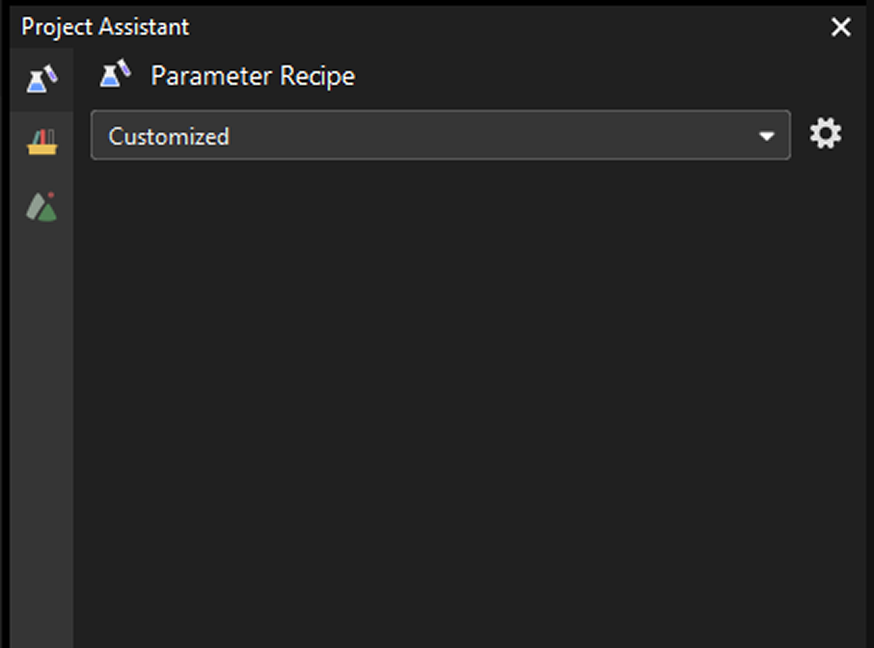Viewport: 874px width, 648px height.
Task: Select the bookshelf library sidebar icon
Action: point(41,143)
